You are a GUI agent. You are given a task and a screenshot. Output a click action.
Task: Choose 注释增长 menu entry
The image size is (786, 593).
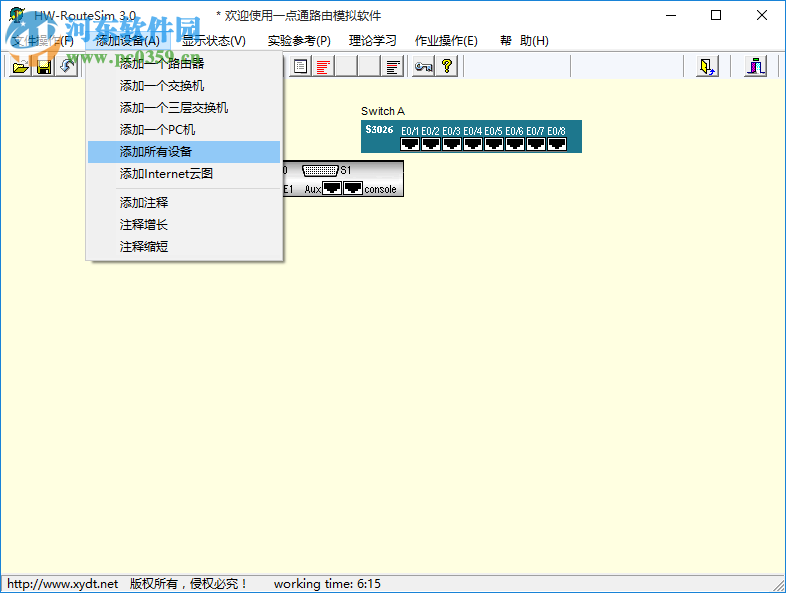pyautogui.click(x=184, y=225)
